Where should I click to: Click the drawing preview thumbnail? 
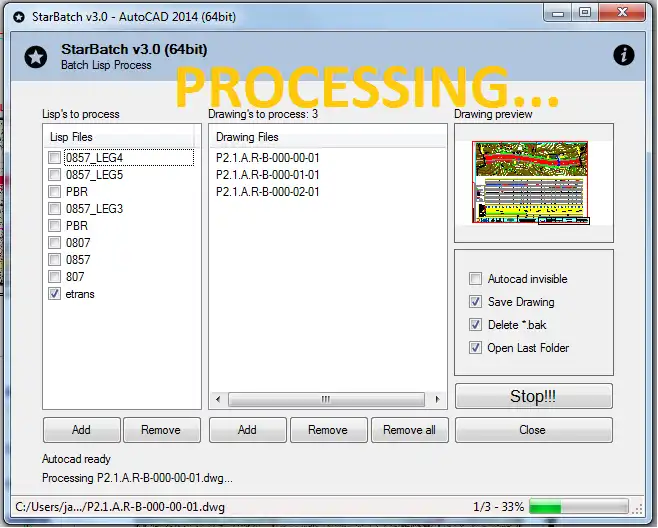click(531, 182)
